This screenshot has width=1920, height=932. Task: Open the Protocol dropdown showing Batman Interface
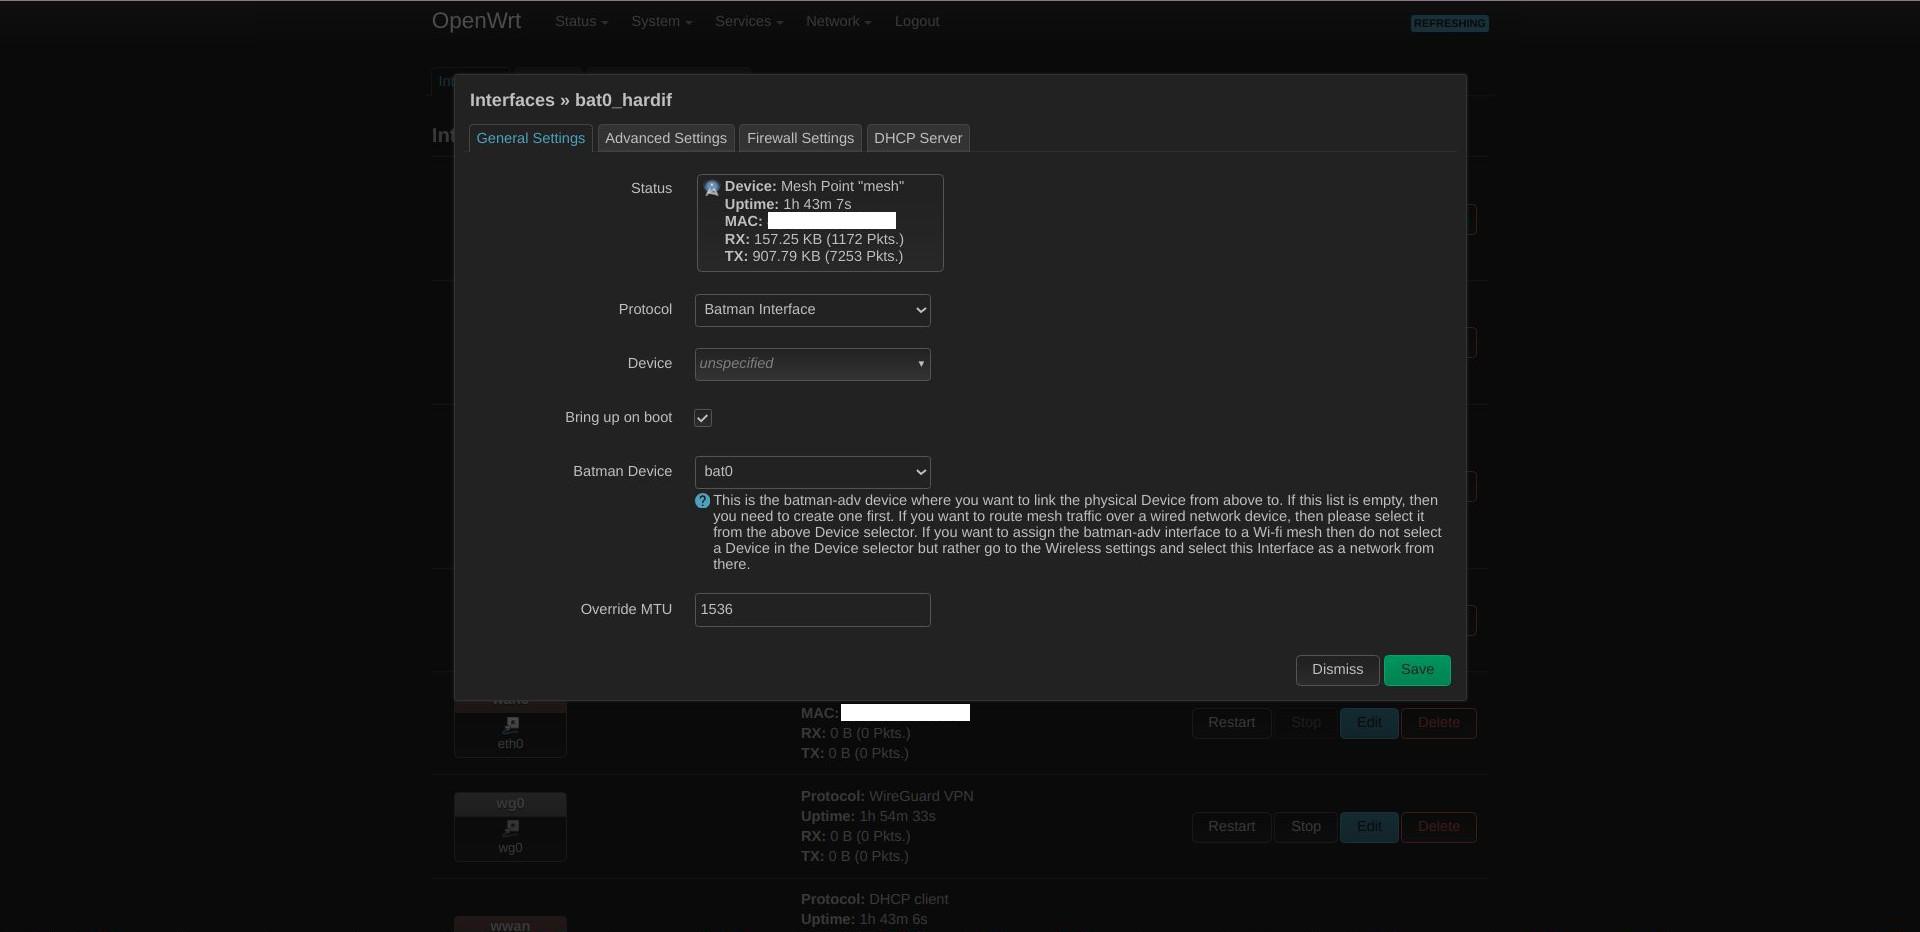pyautogui.click(x=813, y=310)
